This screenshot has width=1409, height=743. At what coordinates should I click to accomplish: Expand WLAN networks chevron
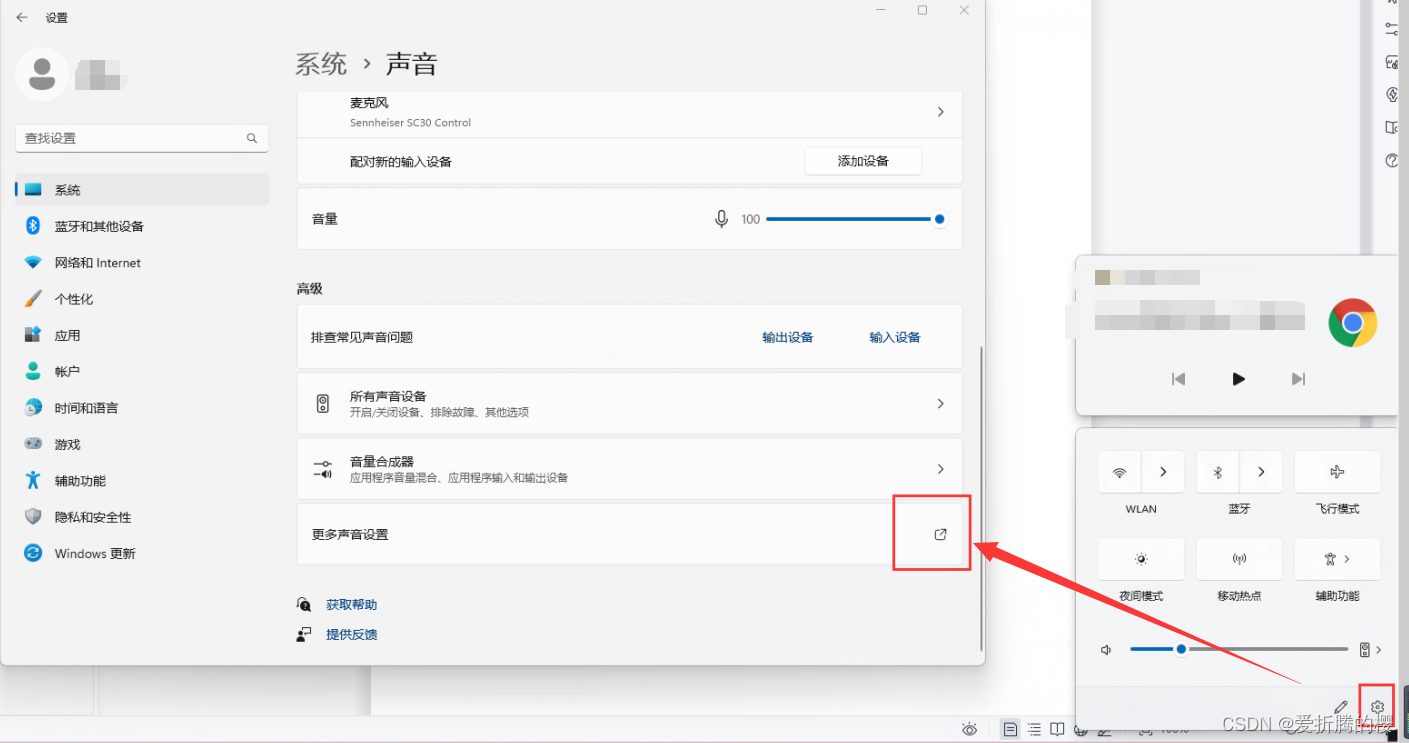1163,472
